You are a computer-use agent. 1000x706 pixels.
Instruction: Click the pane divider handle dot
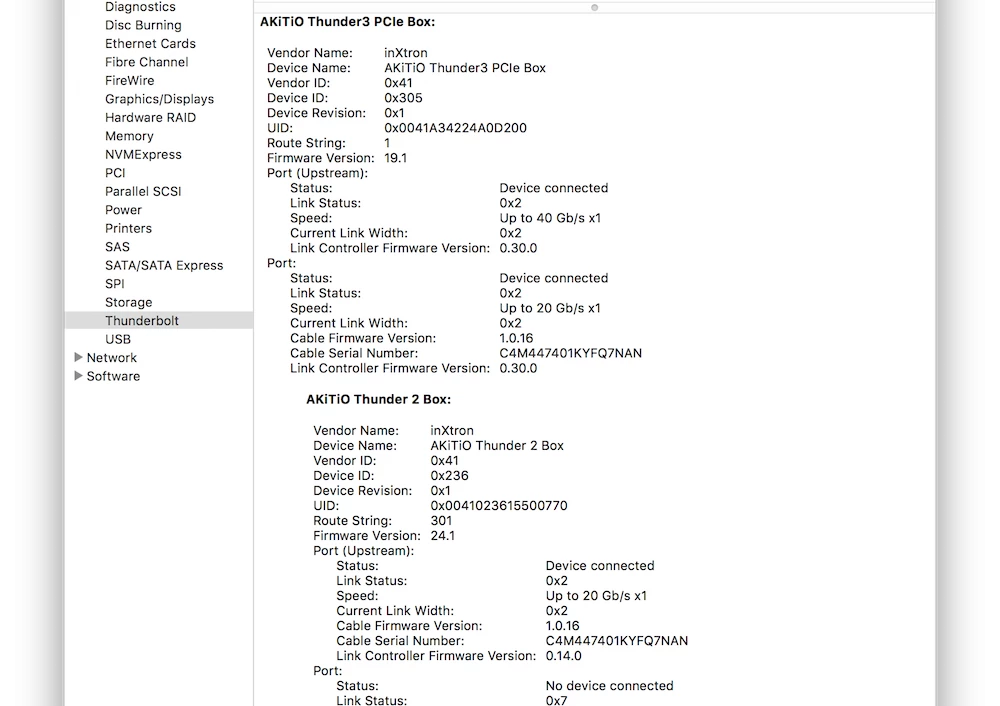coord(594,8)
